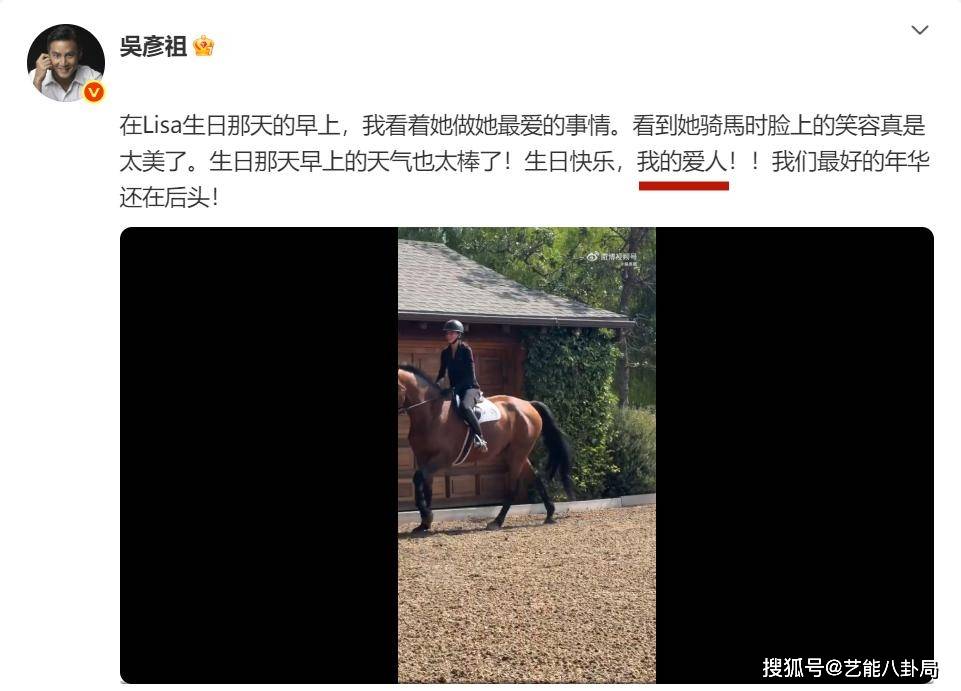Click the 吴彦祖 profile avatar photo
The image size is (961, 691).
(x=66, y=63)
